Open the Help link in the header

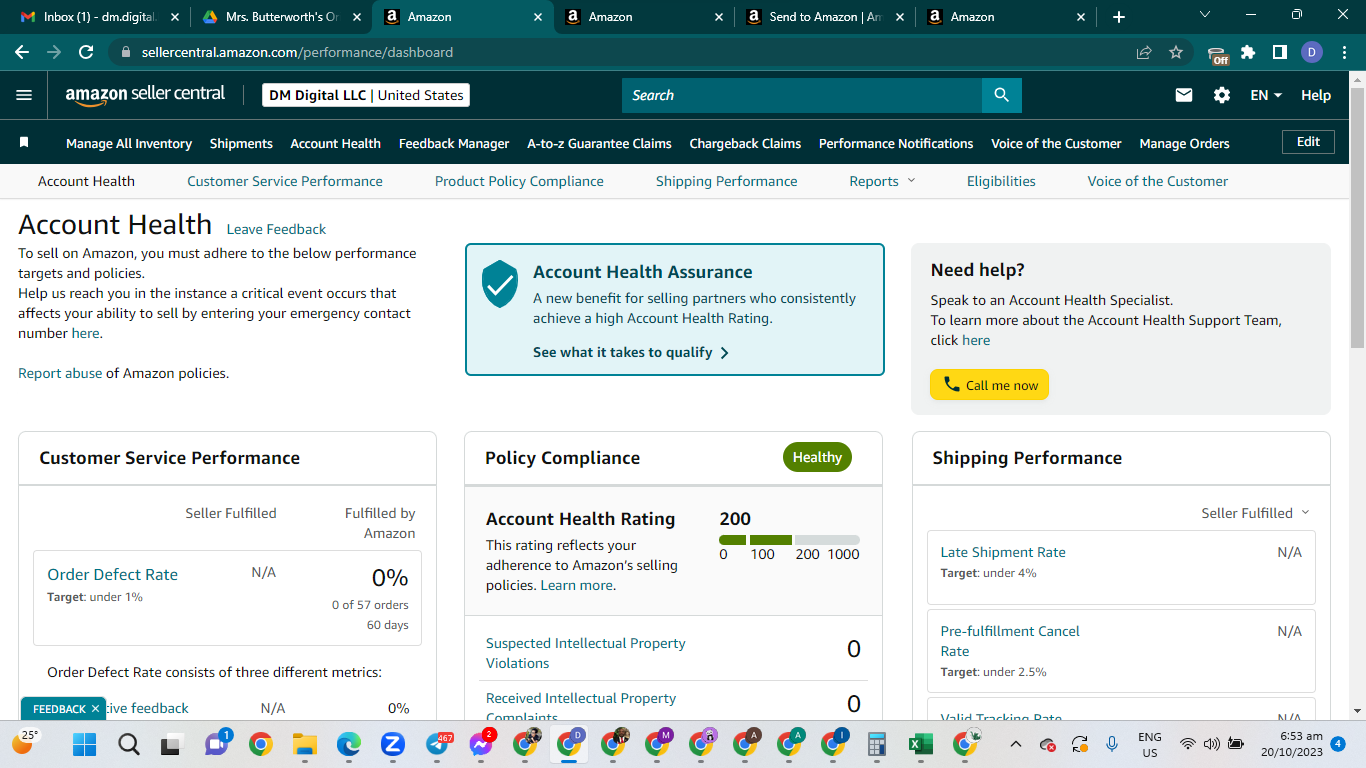point(1316,95)
